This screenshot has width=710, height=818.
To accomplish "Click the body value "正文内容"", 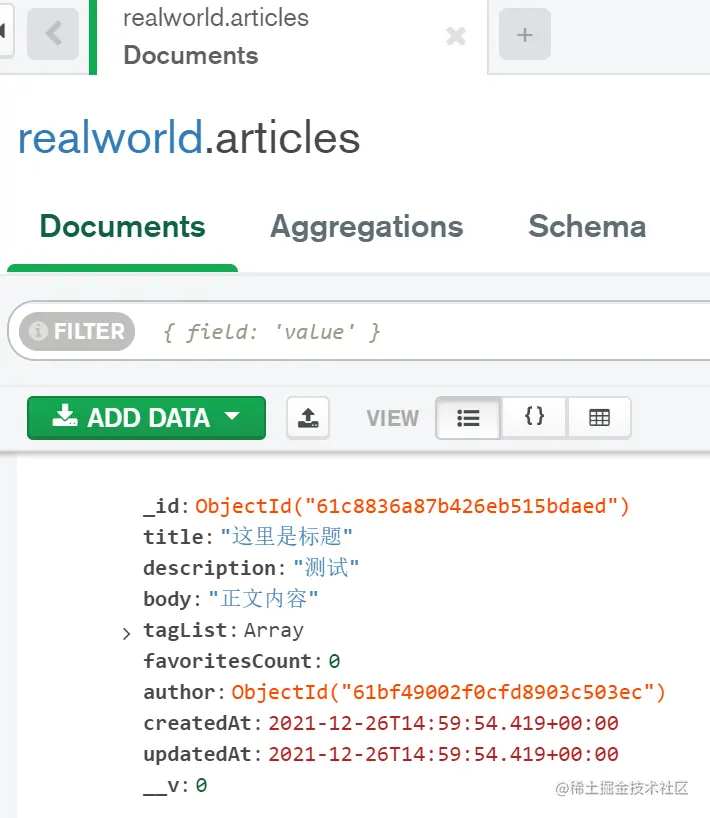I will pyautogui.click(x=263, y=598).
